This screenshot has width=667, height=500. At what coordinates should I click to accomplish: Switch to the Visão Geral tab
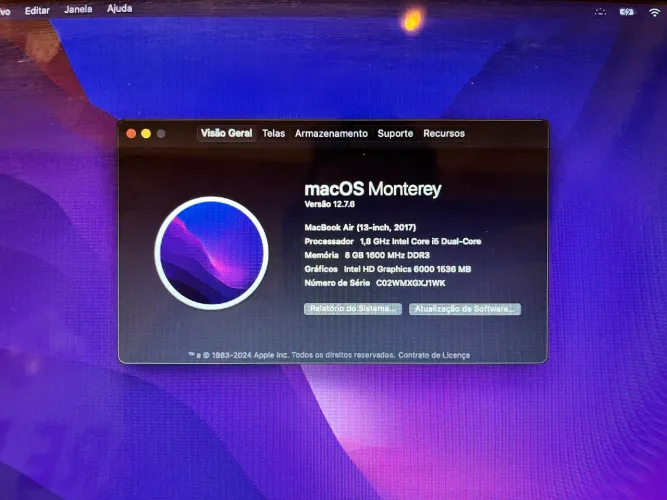(226, 133)
